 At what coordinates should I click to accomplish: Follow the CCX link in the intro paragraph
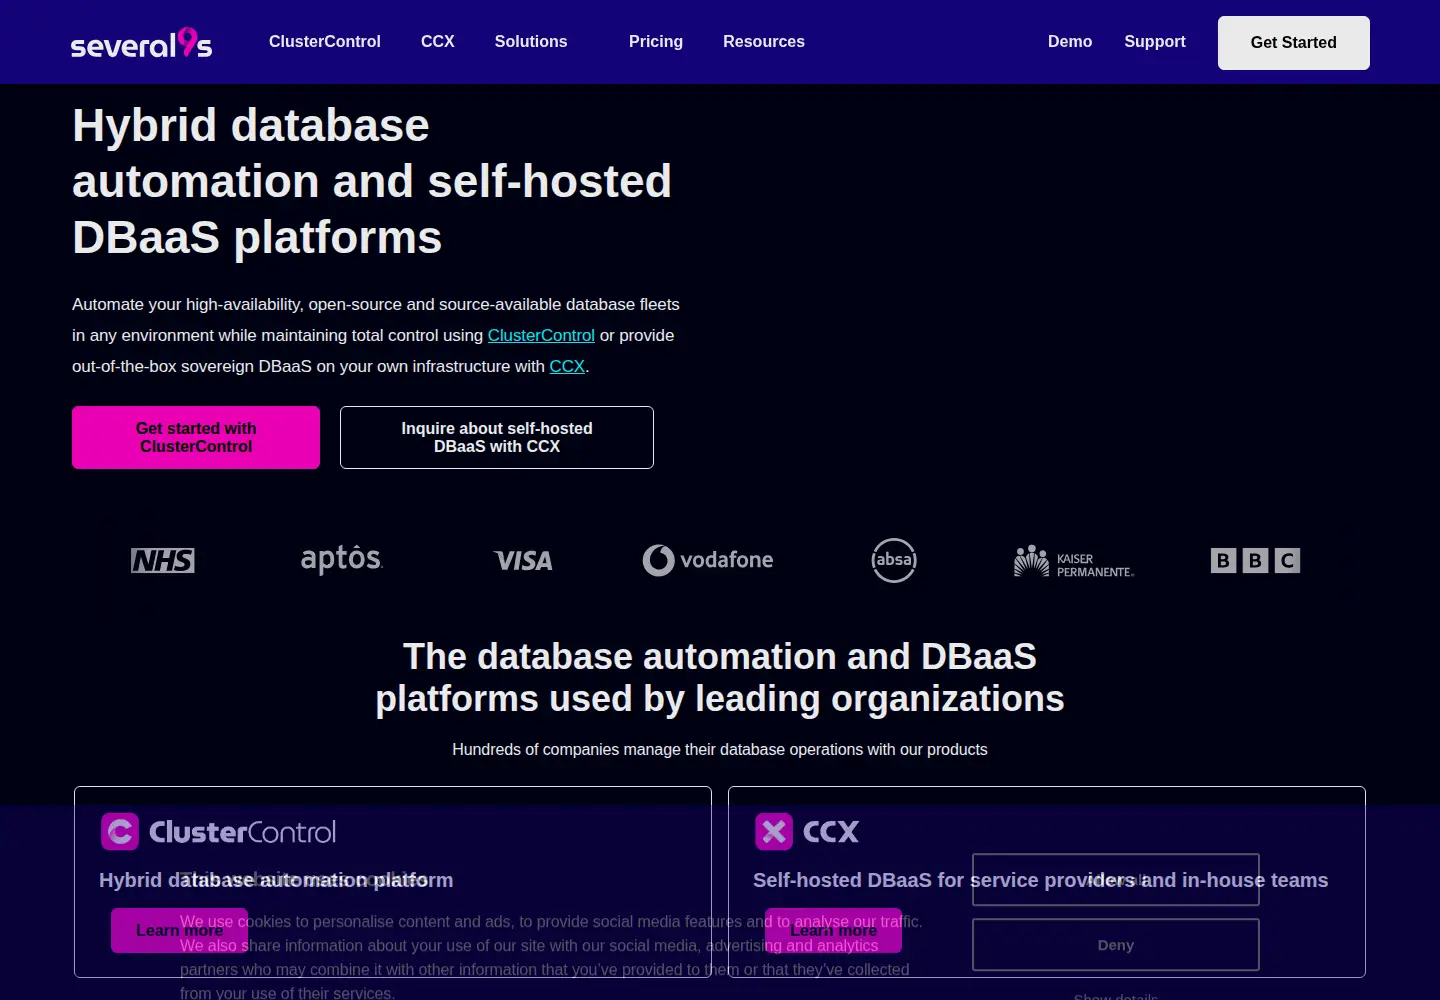[567, 366]
